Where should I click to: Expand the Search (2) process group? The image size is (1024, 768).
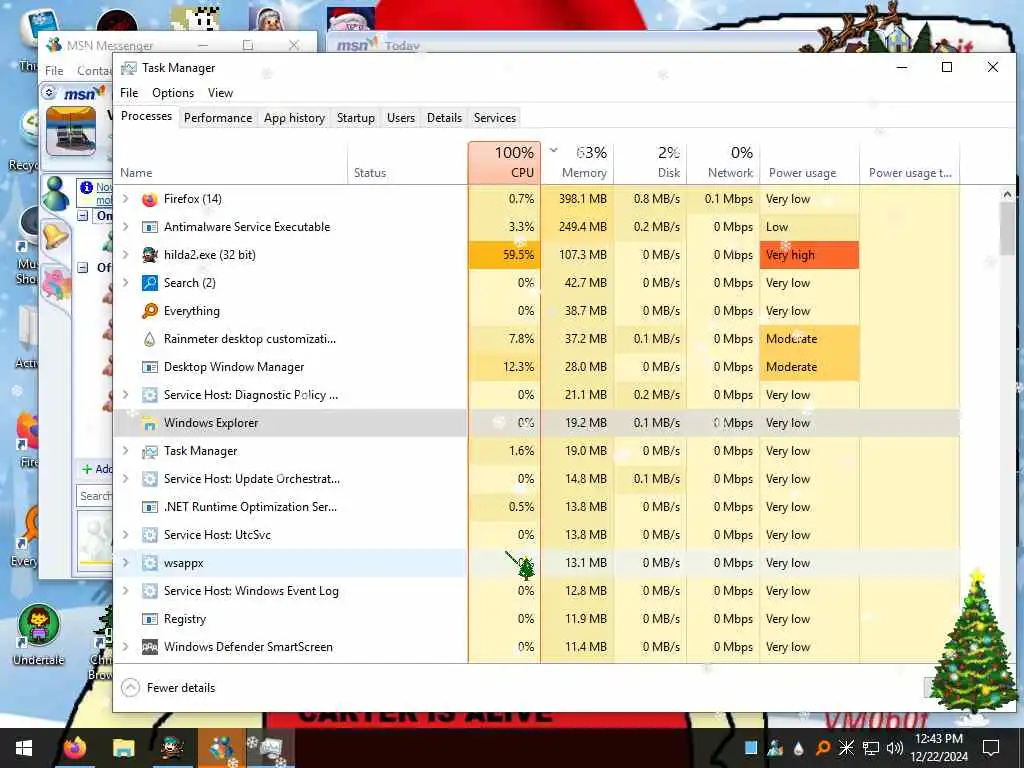click(126, 283)
